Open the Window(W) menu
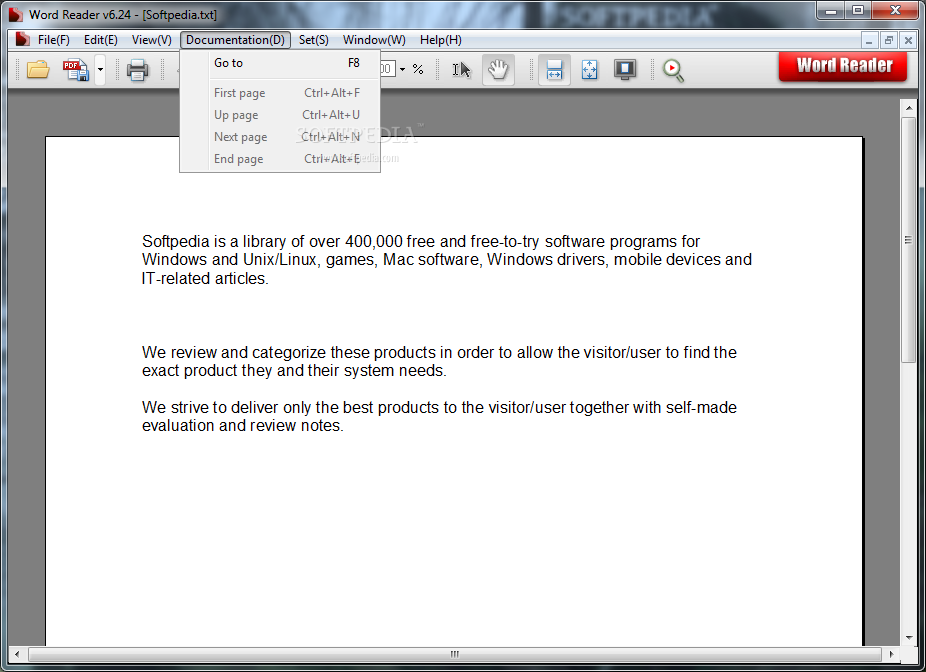926x672 pixels. click(x=374, y=40)
